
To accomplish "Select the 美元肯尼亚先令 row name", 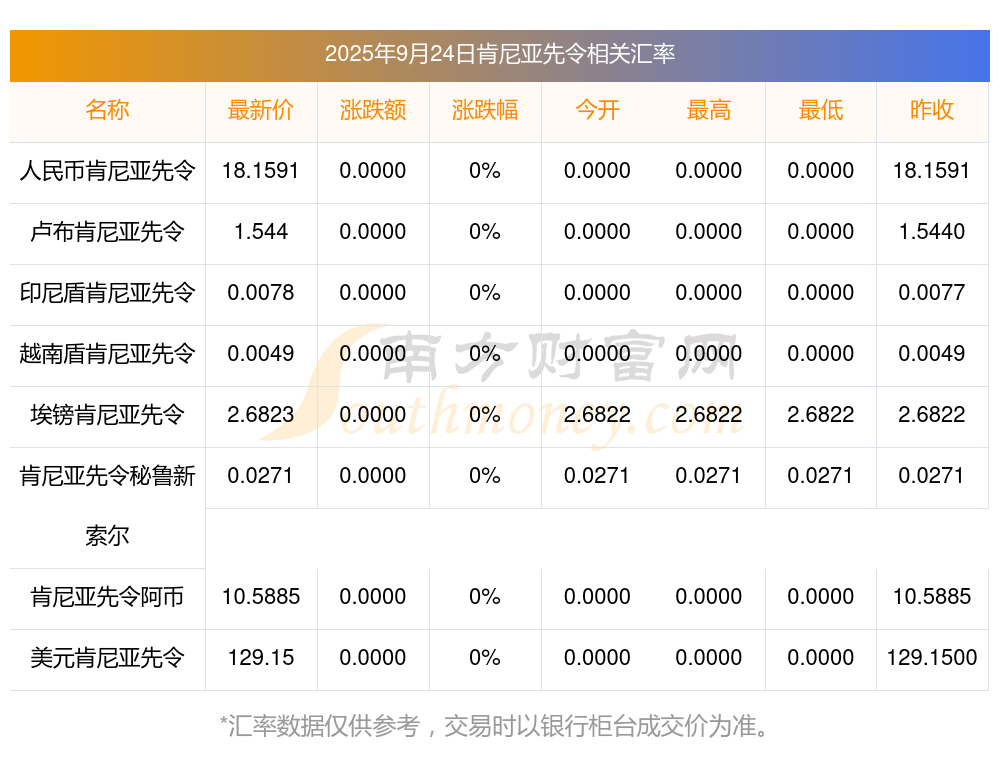I will point(107,658).
